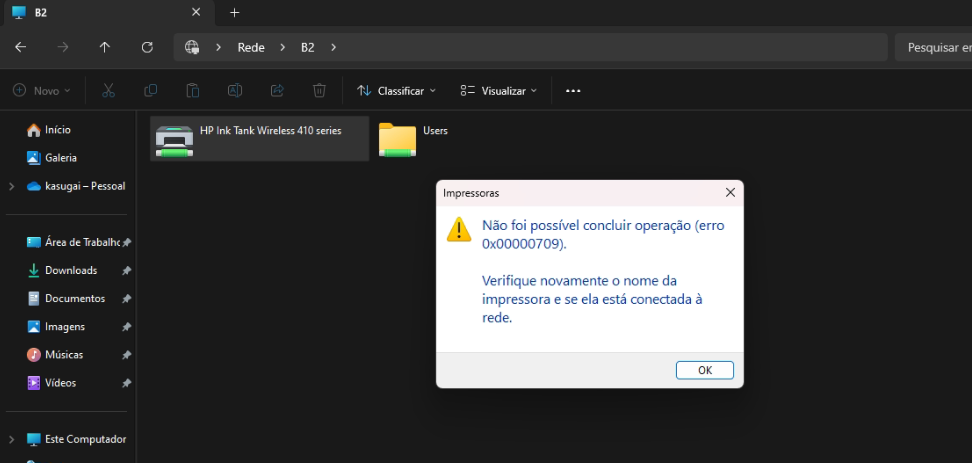Open the Users shared folder
This screenshot has width=972, height=463.
coord(414,139)
